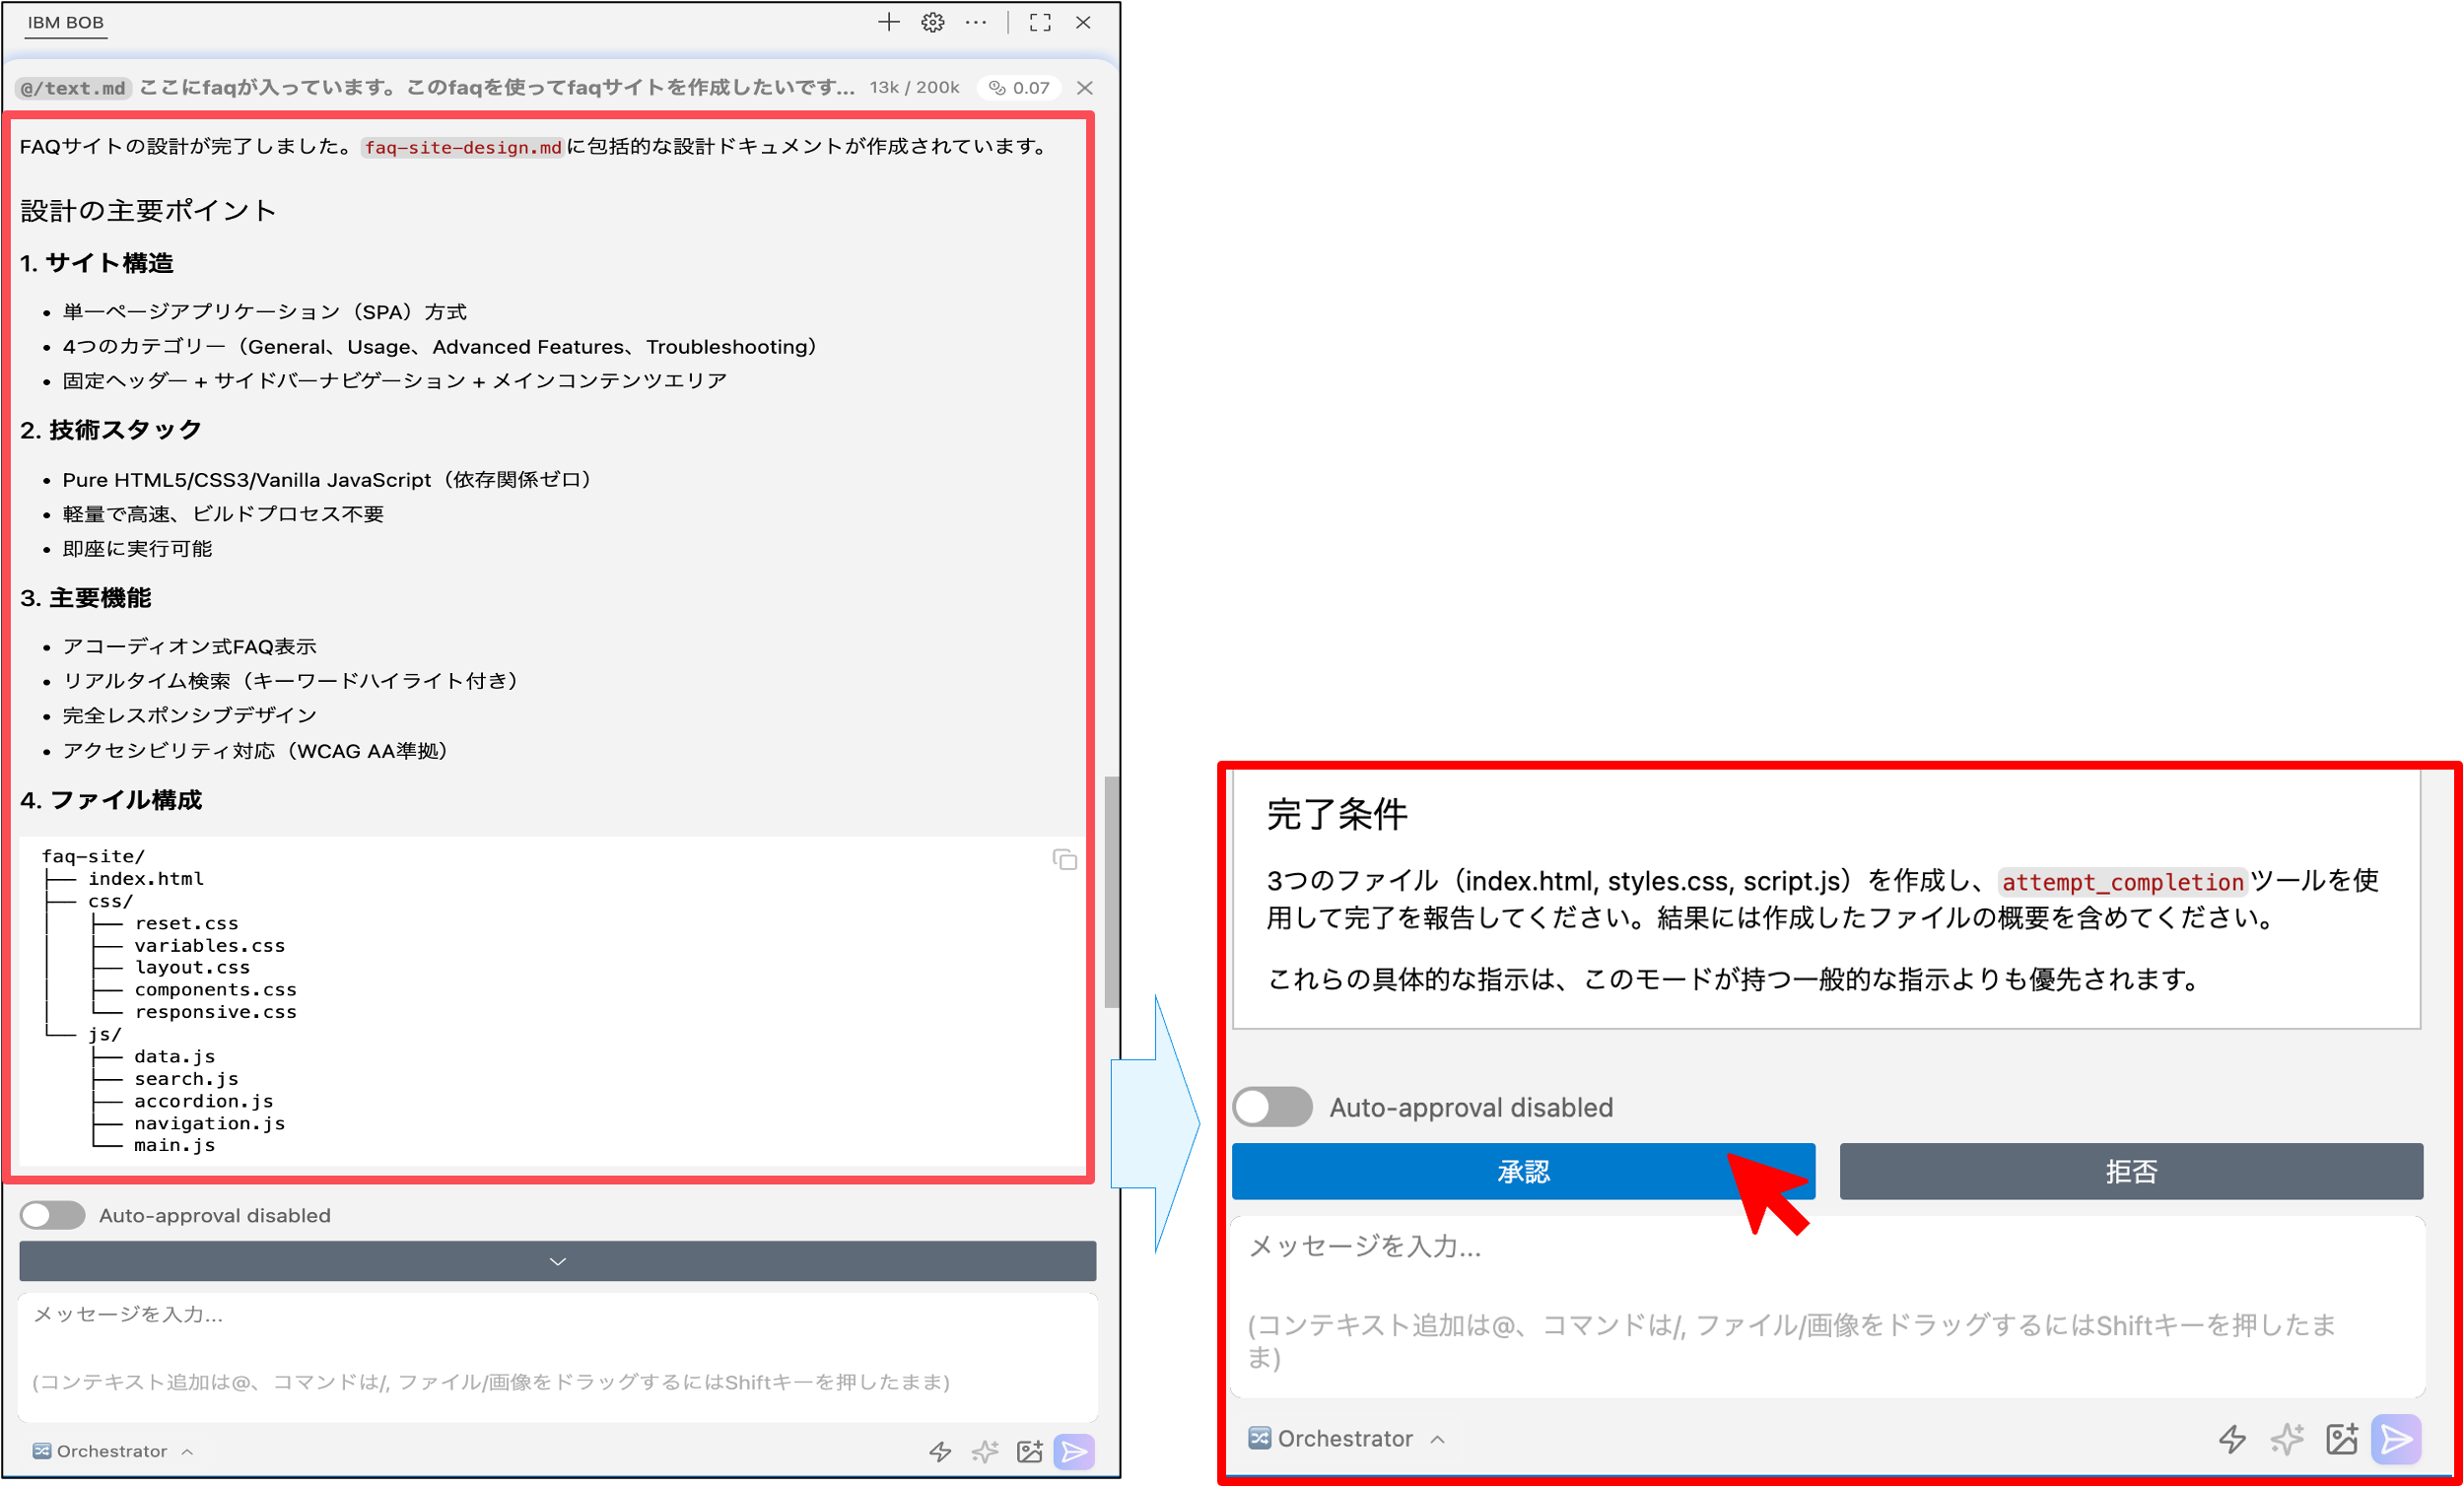Click responsive.css in the file tree
This screenshot has height=1486, width=2464.
(216, 1012)
